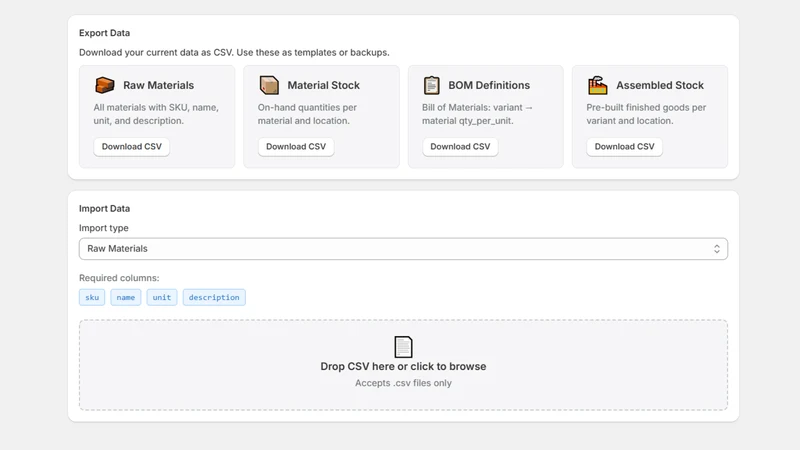Download the Raw Materials CSV
The height and width of the screenshot is (450, 800).
click(132, 146)
